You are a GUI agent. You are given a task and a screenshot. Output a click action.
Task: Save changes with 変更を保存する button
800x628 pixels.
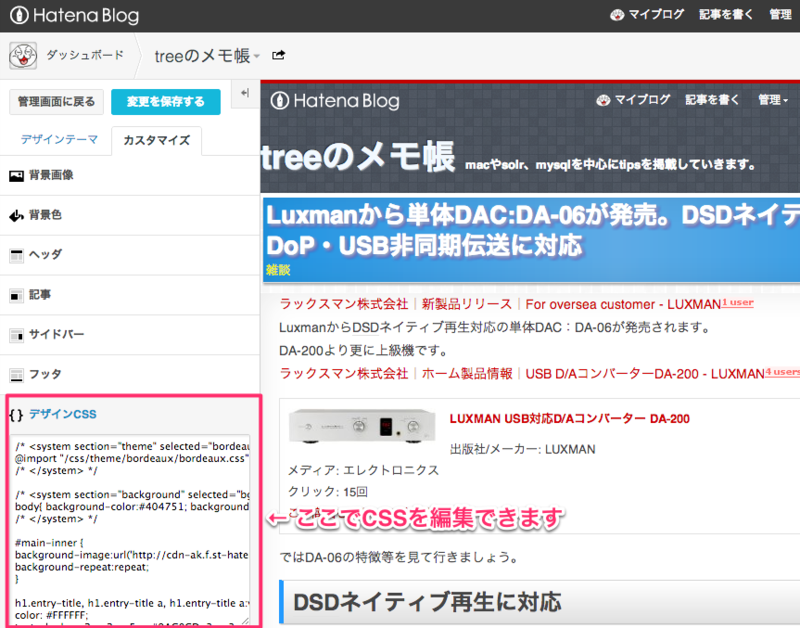pyautogui.click(x=166, y=102)
